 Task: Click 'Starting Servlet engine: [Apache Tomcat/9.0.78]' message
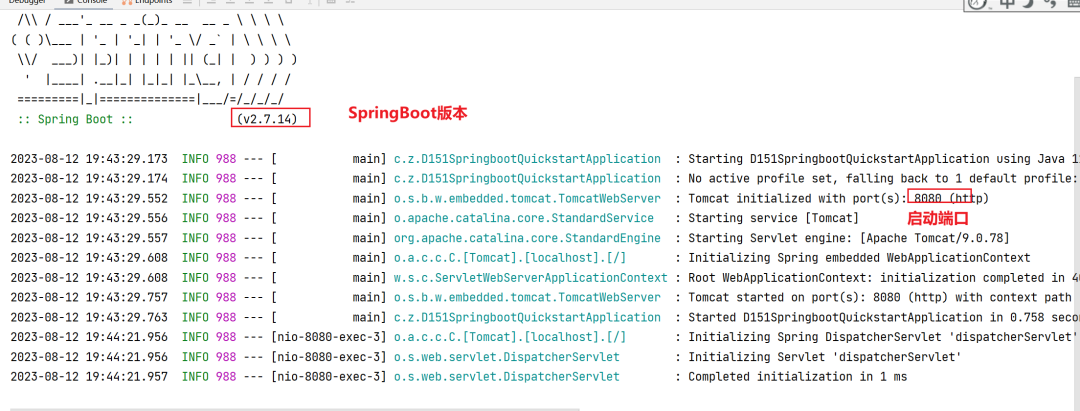pos(849,238)
